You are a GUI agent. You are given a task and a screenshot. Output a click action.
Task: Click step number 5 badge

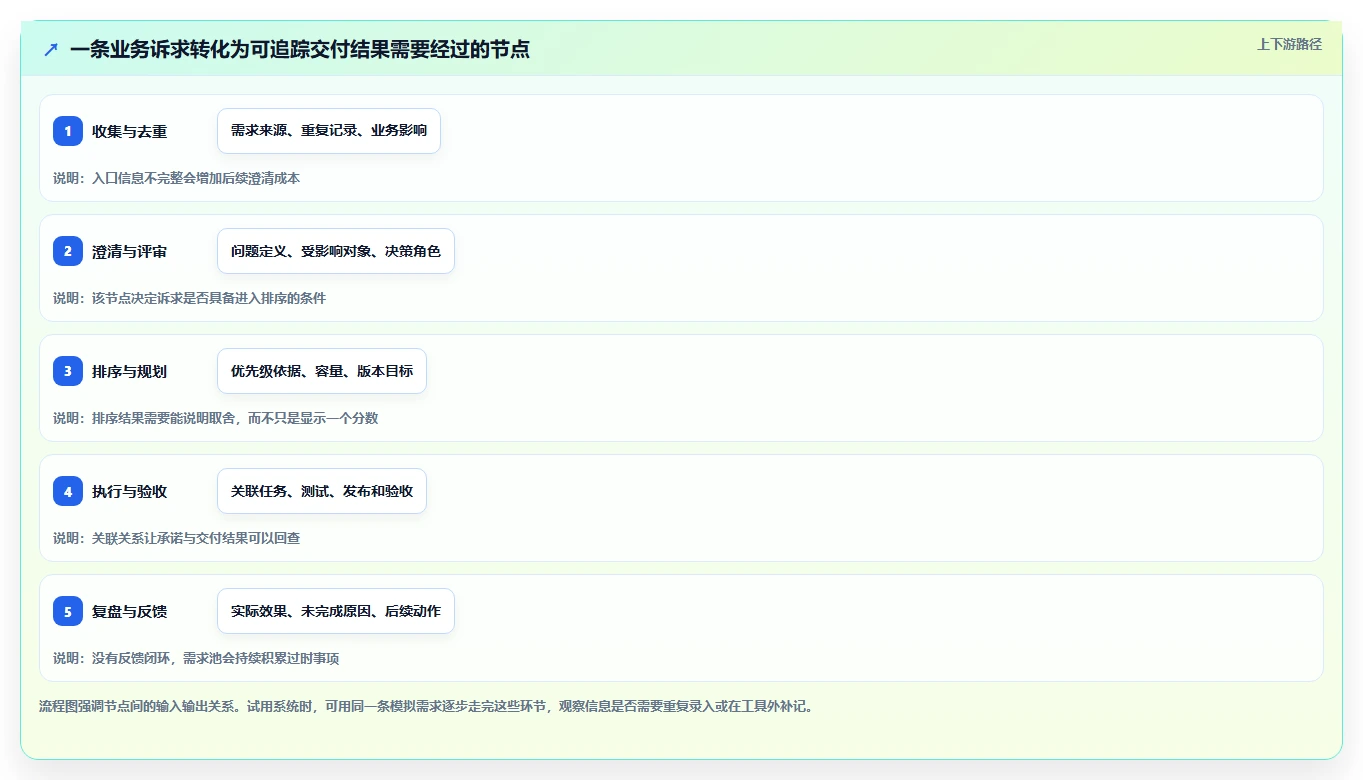(68, 611)
